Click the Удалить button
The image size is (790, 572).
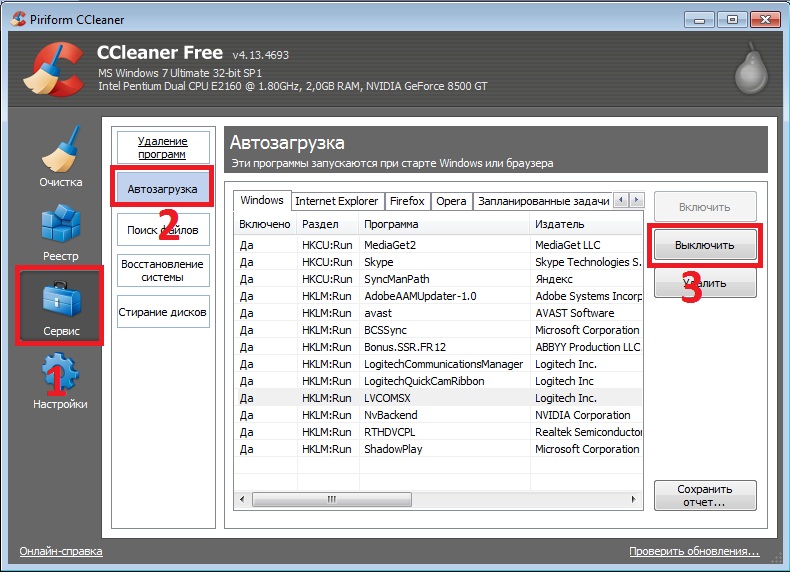coord(705,283)
